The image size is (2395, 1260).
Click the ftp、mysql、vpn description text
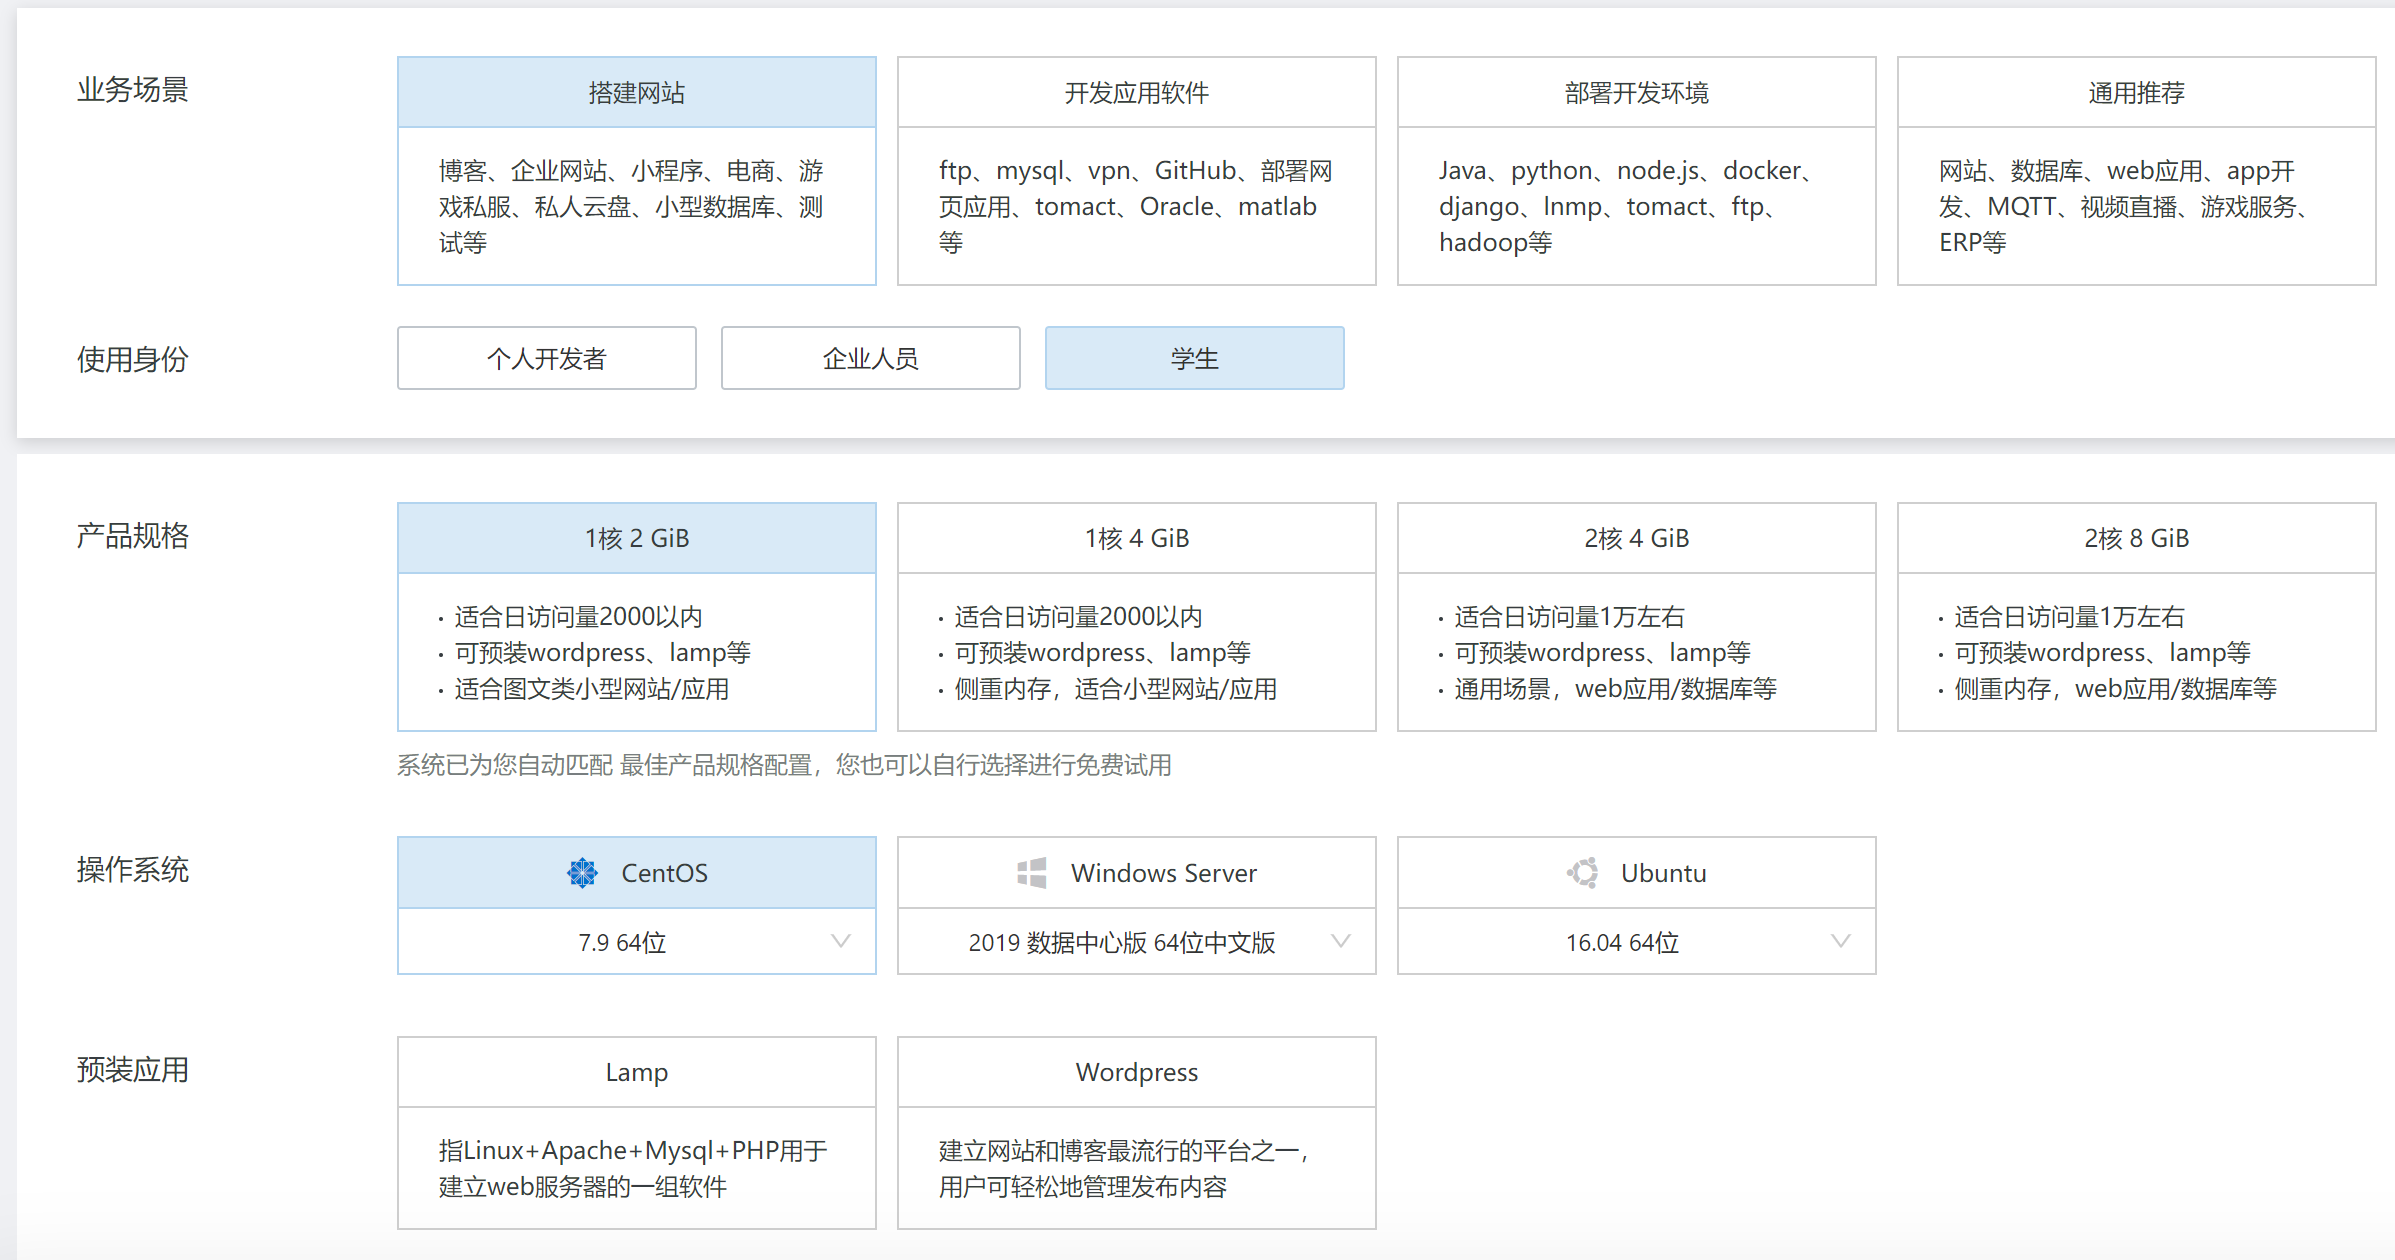coord(1135,207)
